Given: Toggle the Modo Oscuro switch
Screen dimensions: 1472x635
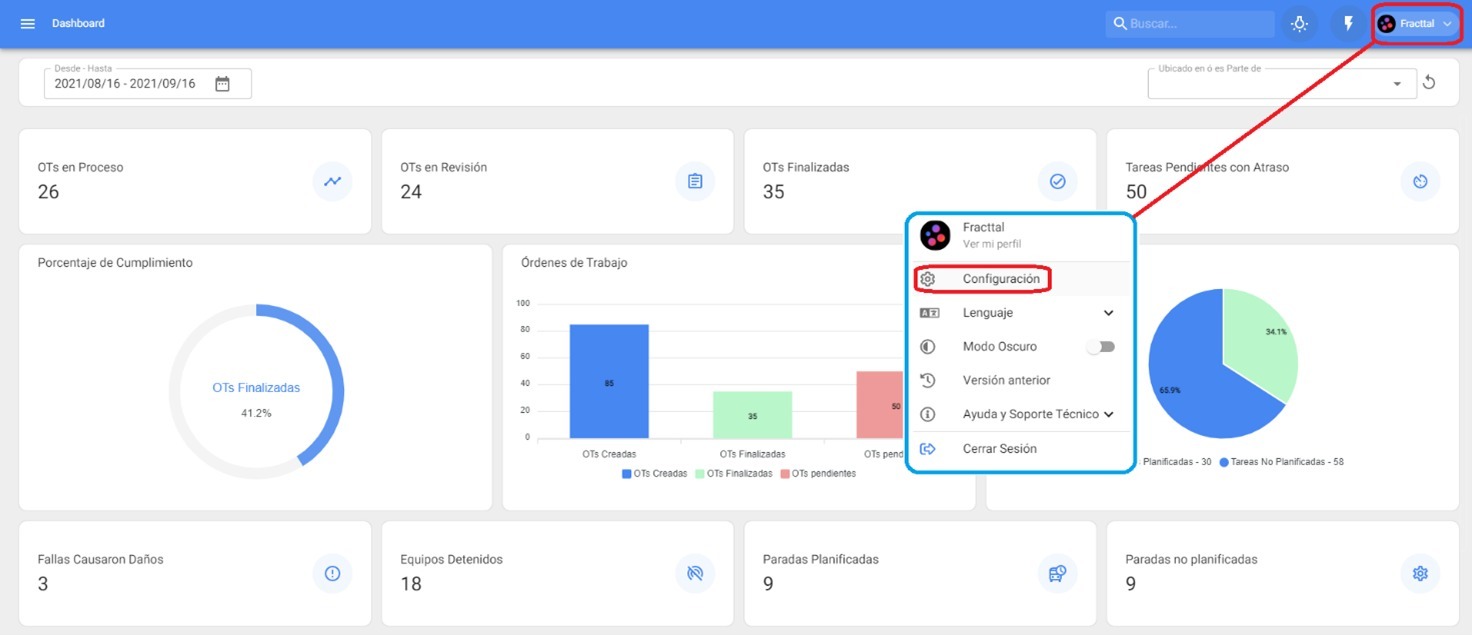Looking at the screenshot, I should tap(1100, 347).
